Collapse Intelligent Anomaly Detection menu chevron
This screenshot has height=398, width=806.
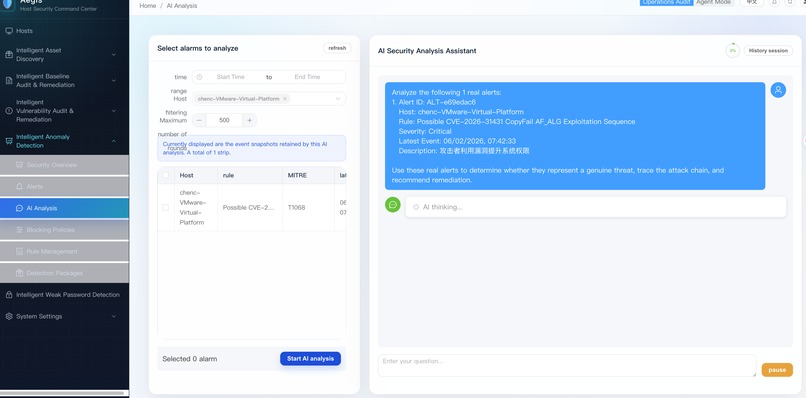[114, 141]
